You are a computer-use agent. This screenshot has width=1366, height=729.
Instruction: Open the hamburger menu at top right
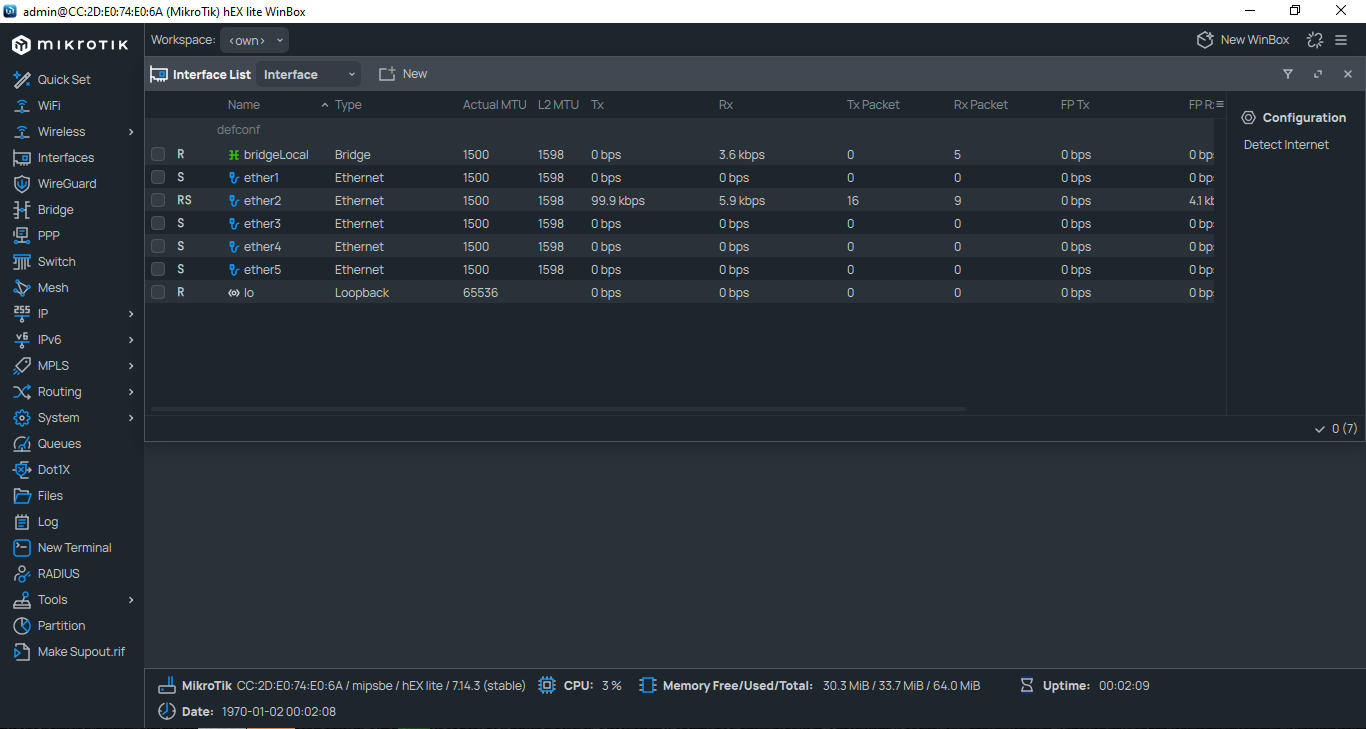click(1342, 40)
